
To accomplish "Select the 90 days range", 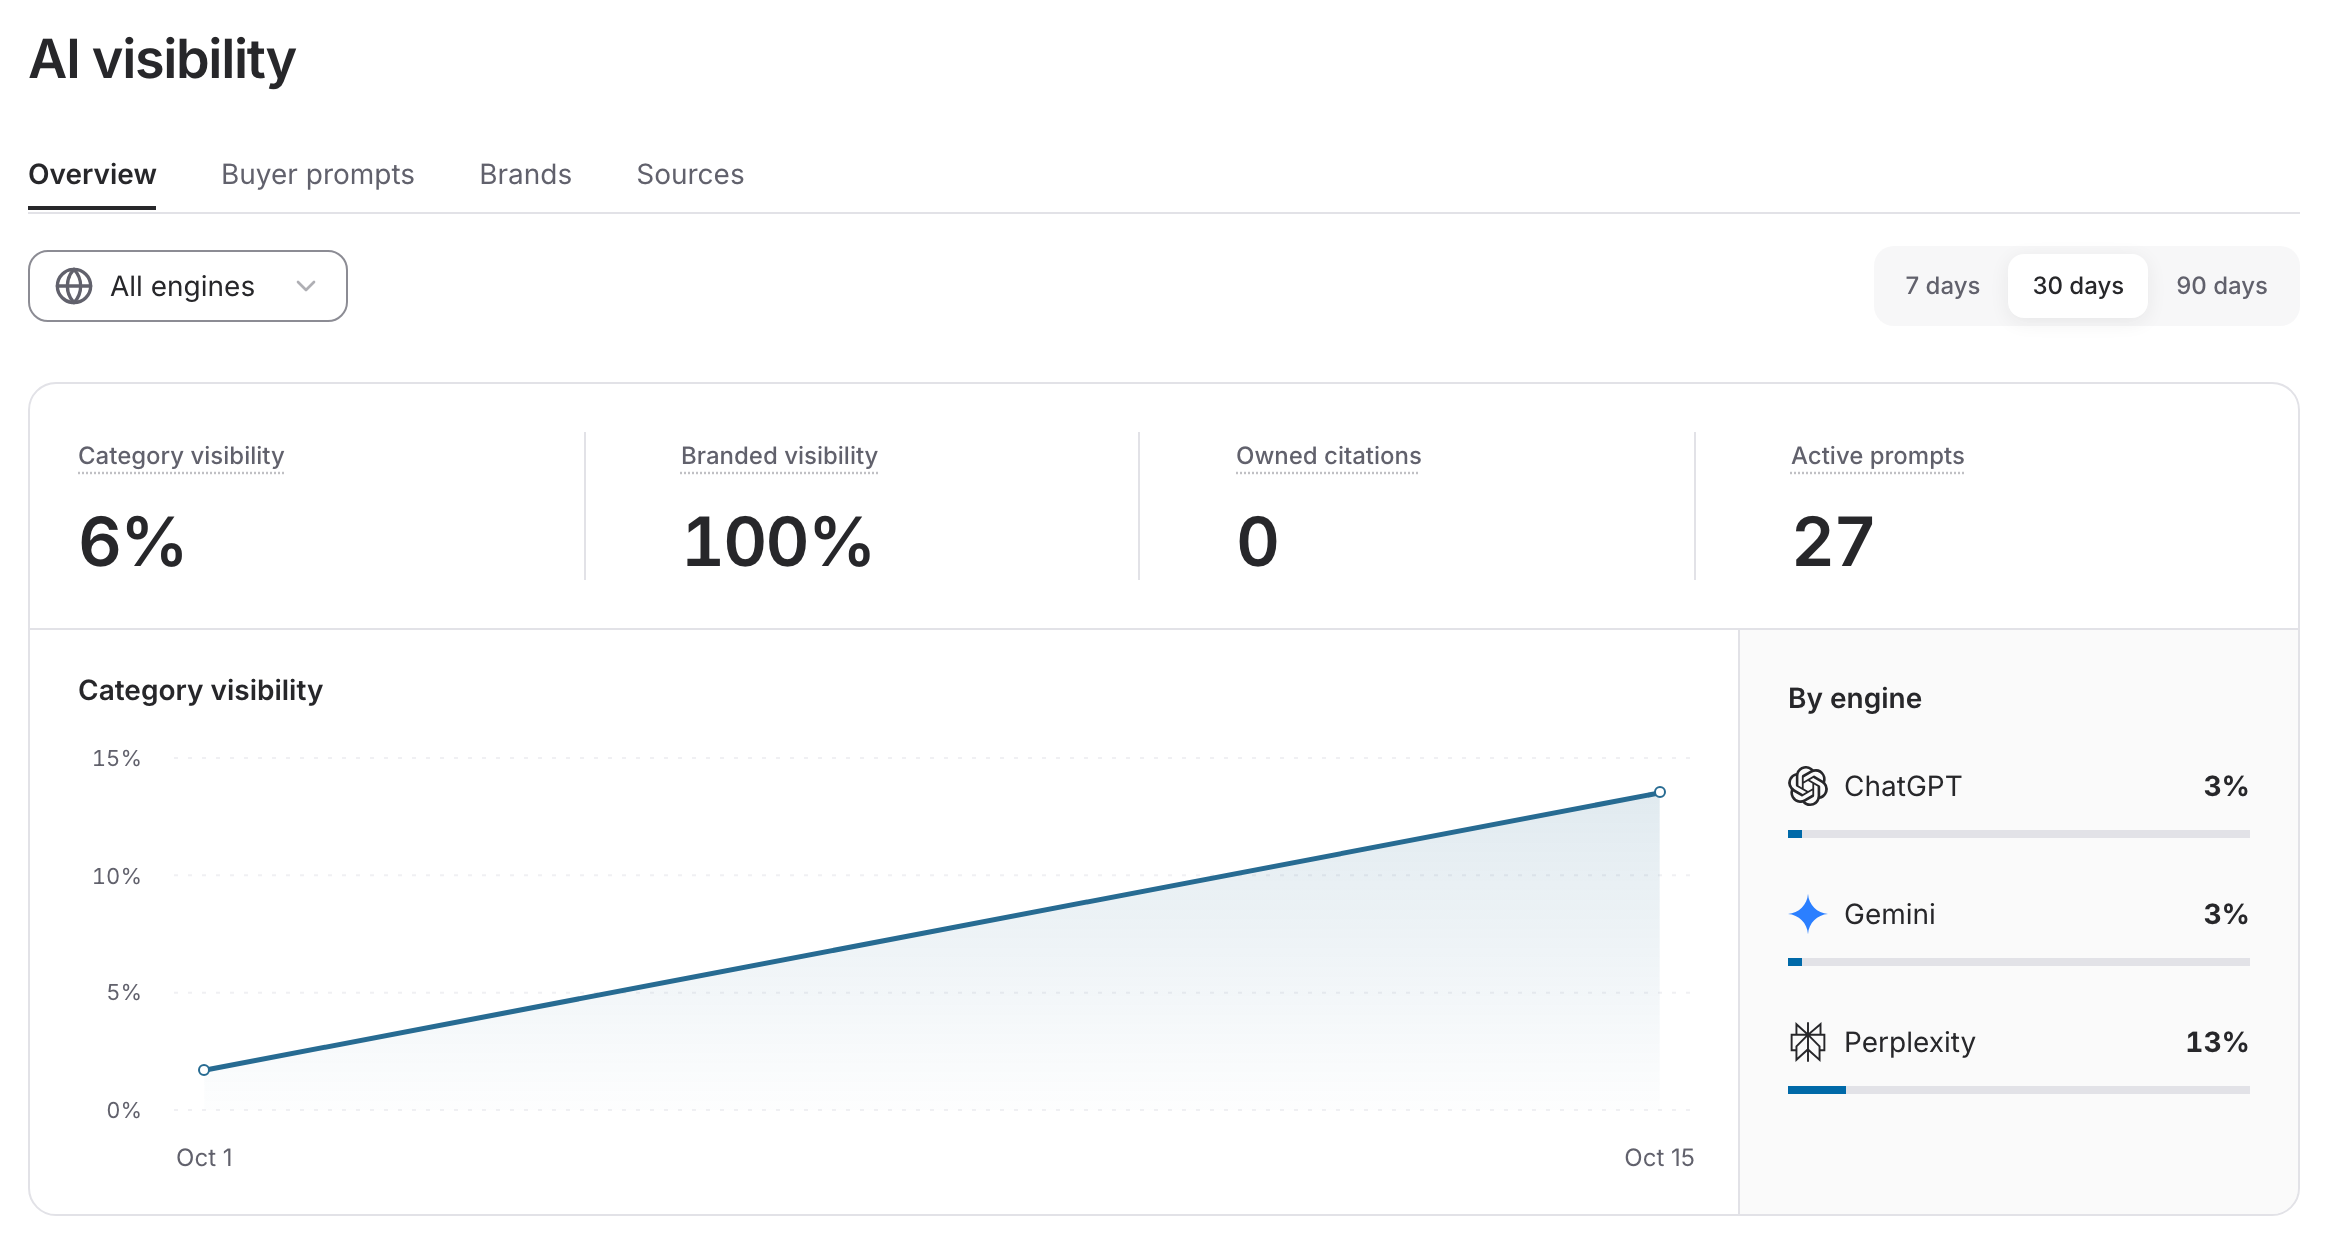I will click(x=2222, y=286).
